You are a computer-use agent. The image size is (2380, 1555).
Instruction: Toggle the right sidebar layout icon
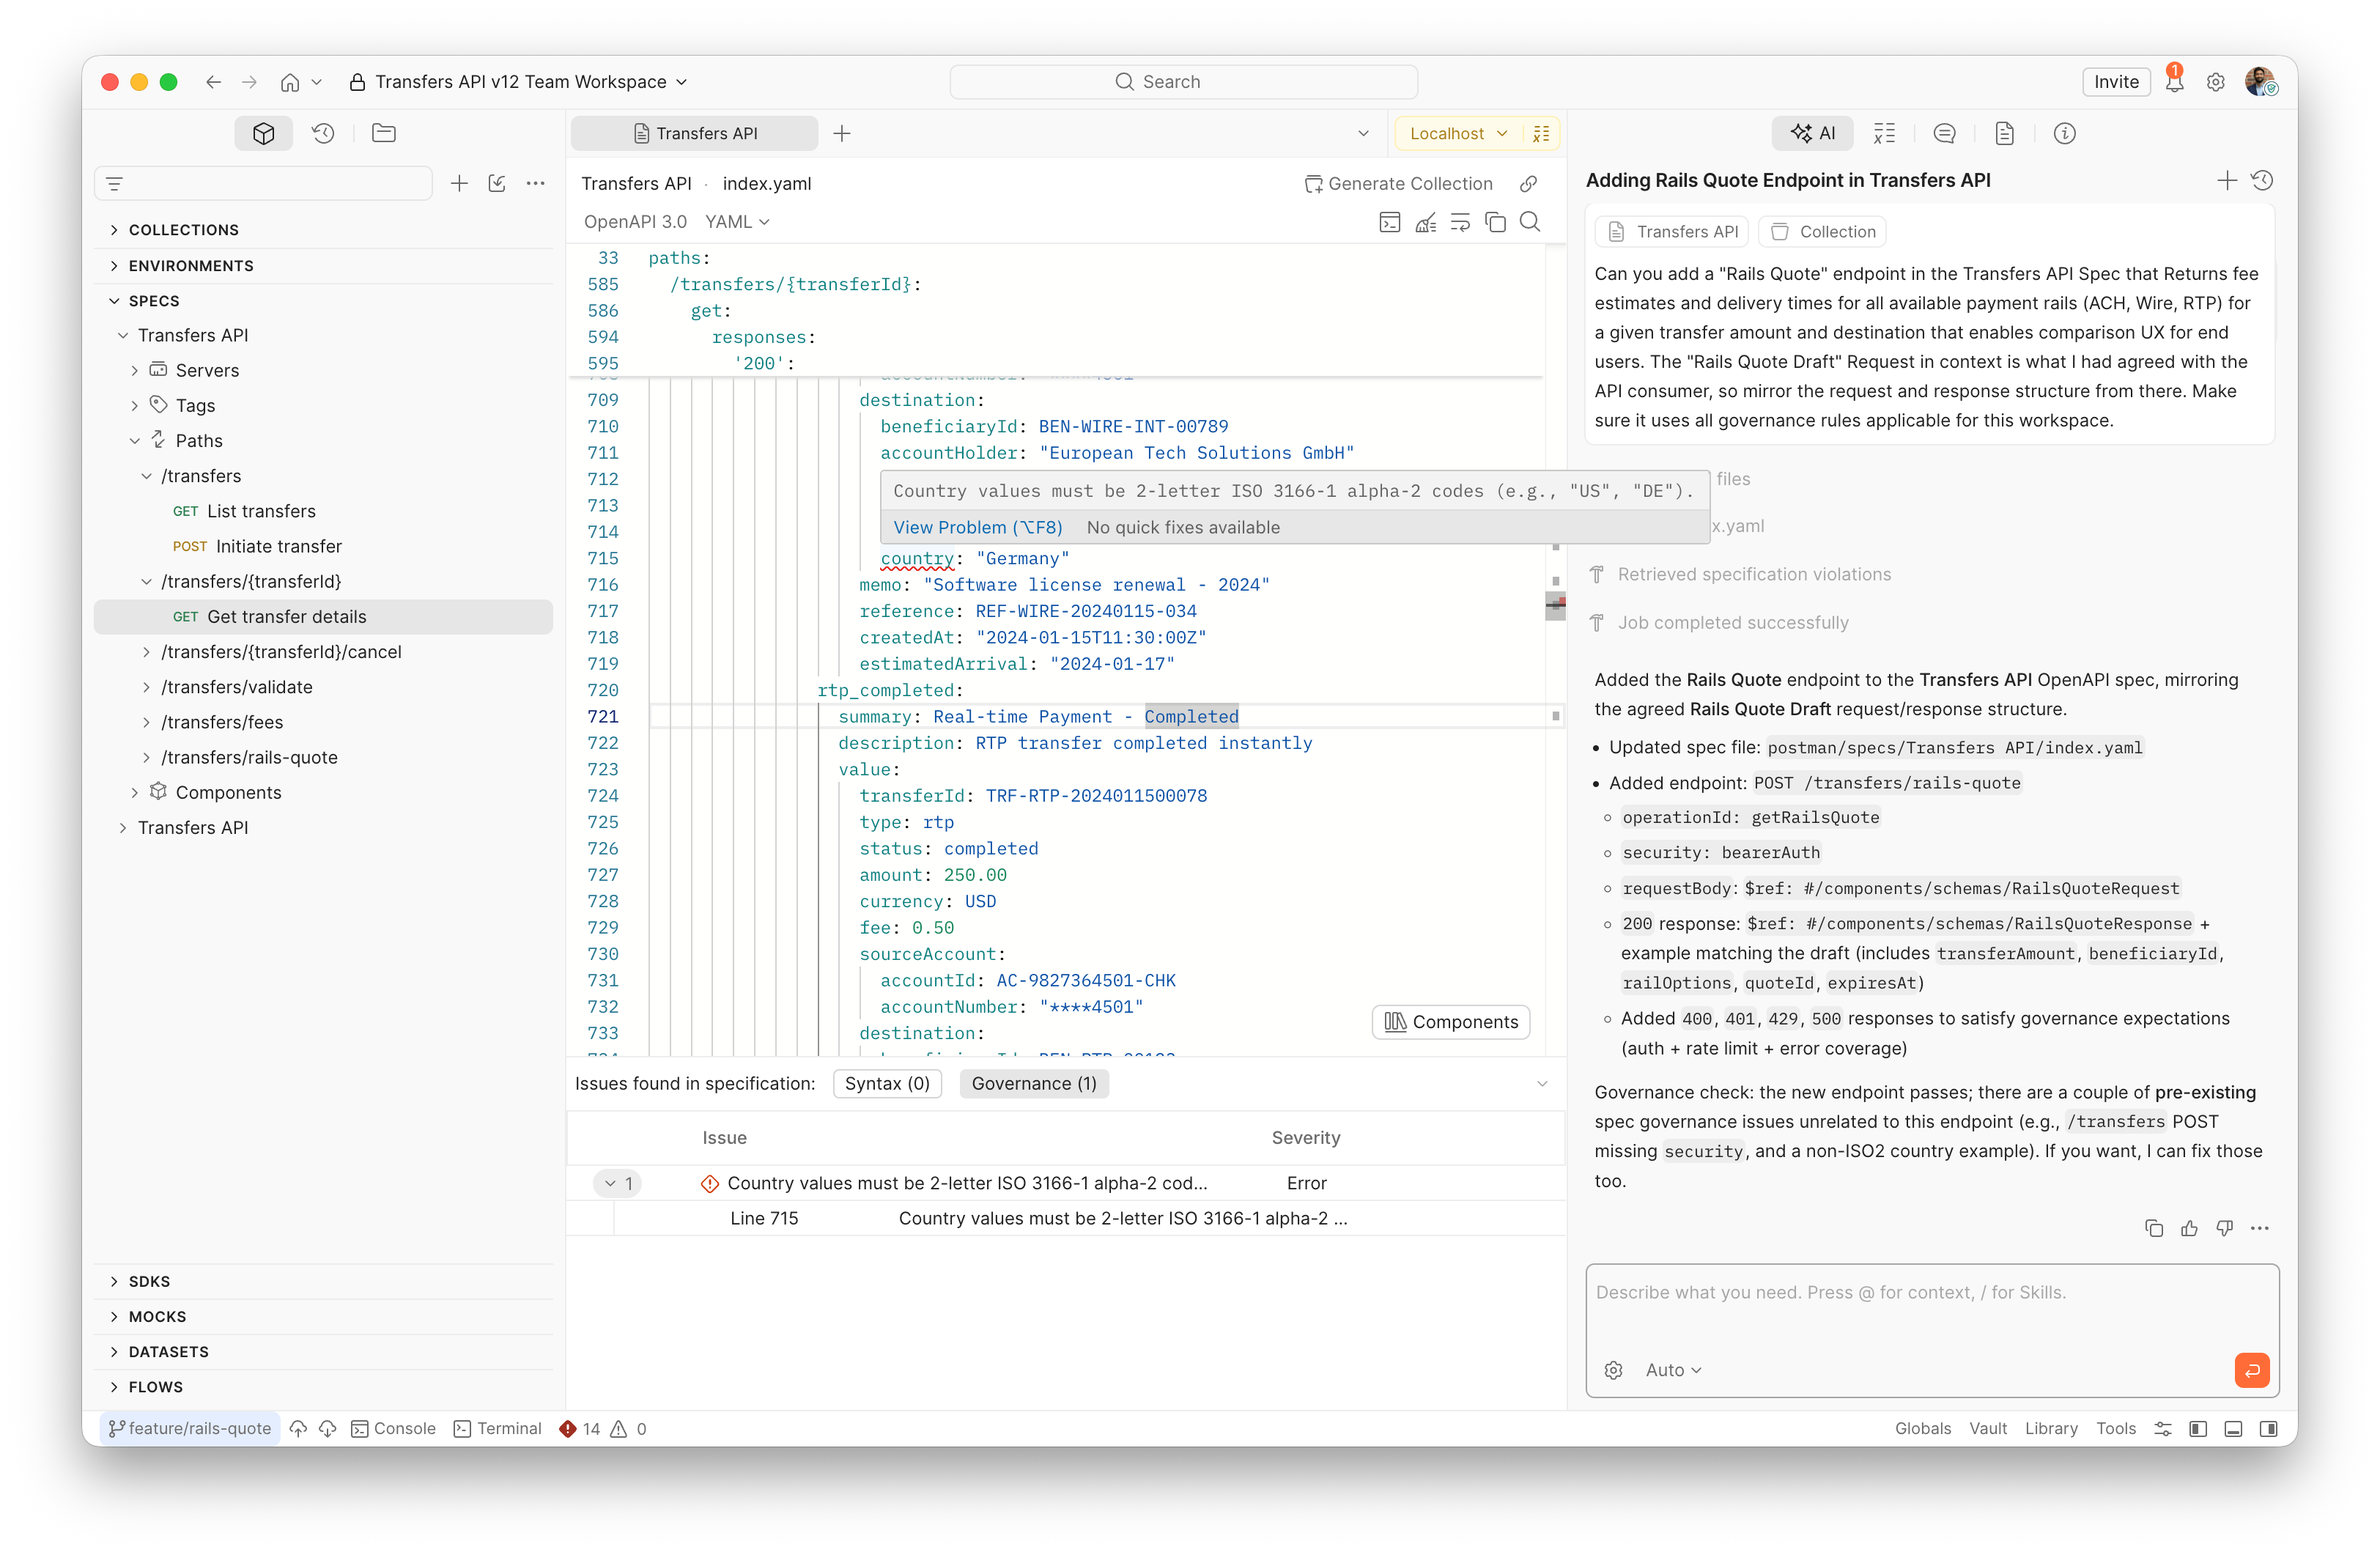pos(2268,1428)
